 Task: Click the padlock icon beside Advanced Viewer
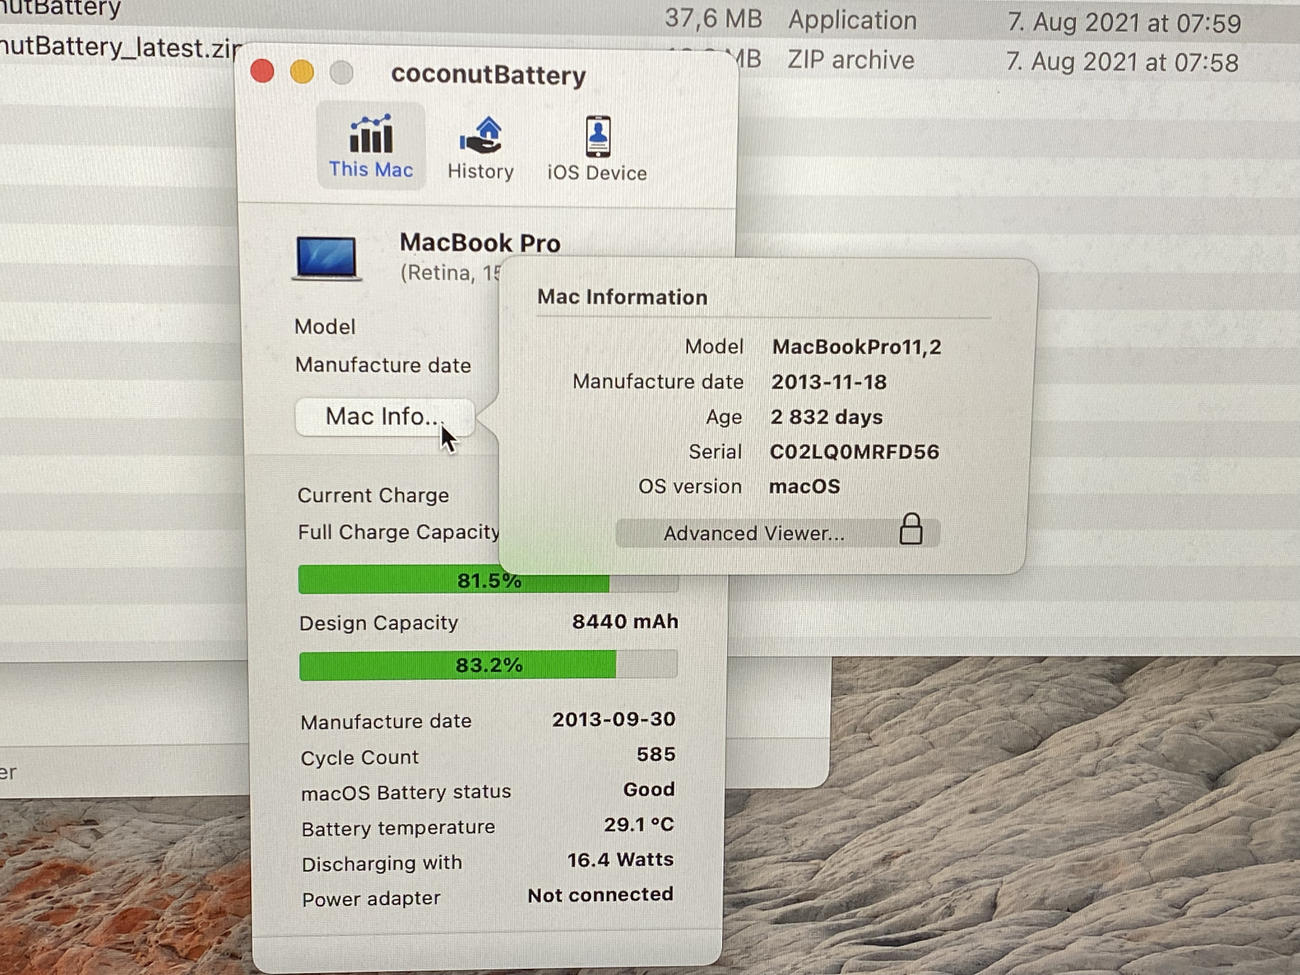[911, 529]
